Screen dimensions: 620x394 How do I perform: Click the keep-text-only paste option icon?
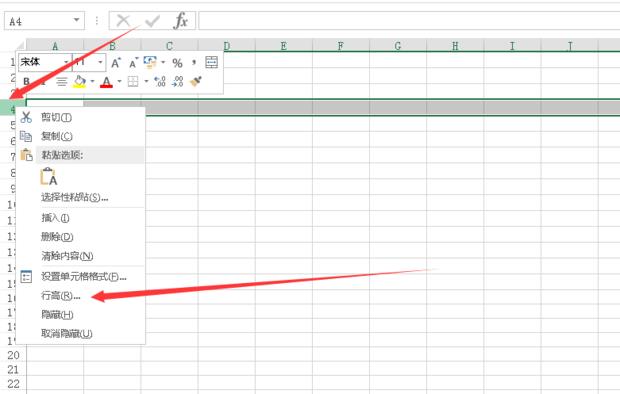coord(49,176)
